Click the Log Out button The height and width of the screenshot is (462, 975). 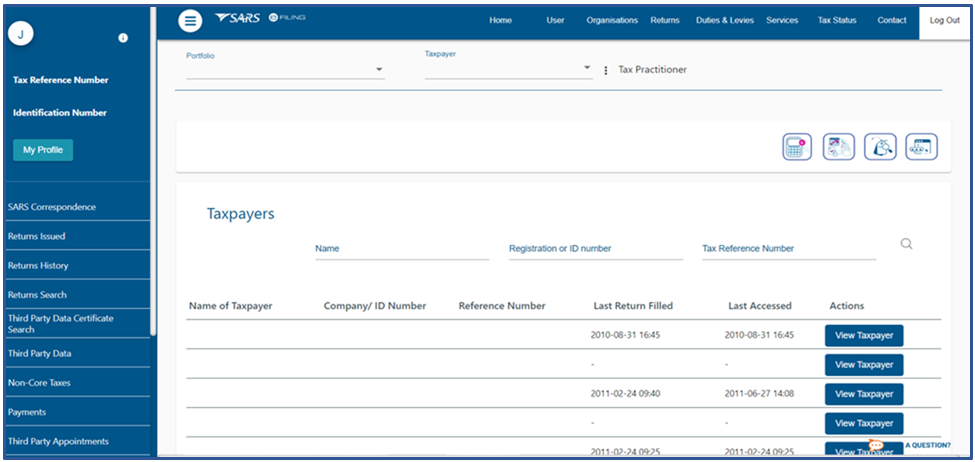[x=944, y=21]
